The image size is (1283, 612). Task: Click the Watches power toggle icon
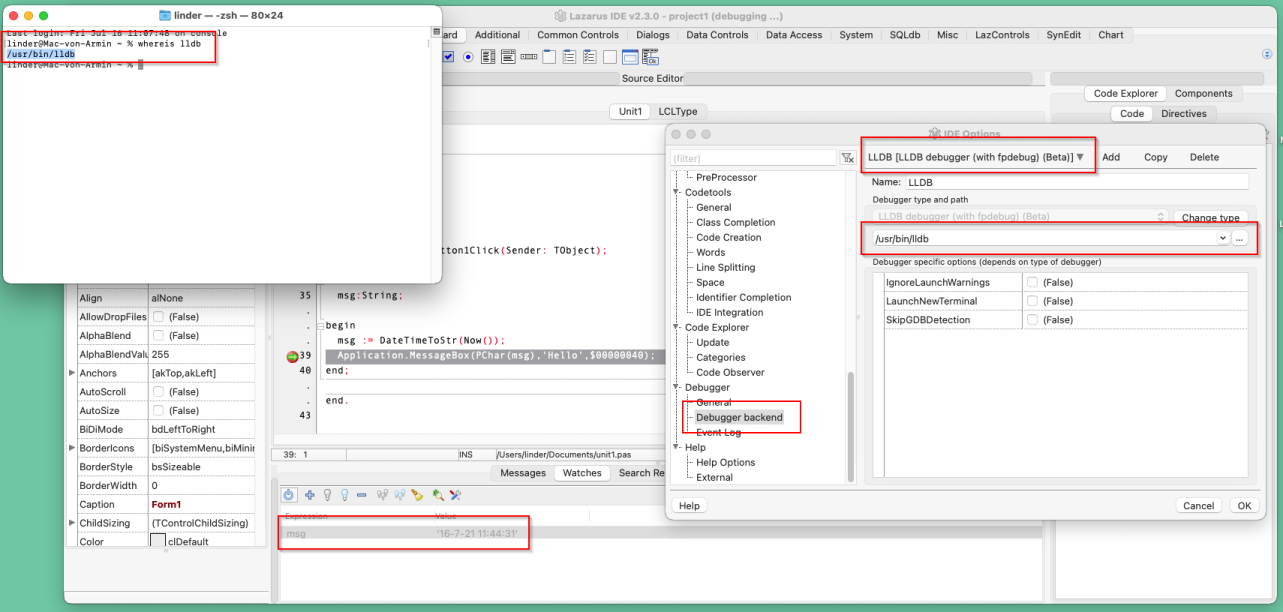[289, 495]
